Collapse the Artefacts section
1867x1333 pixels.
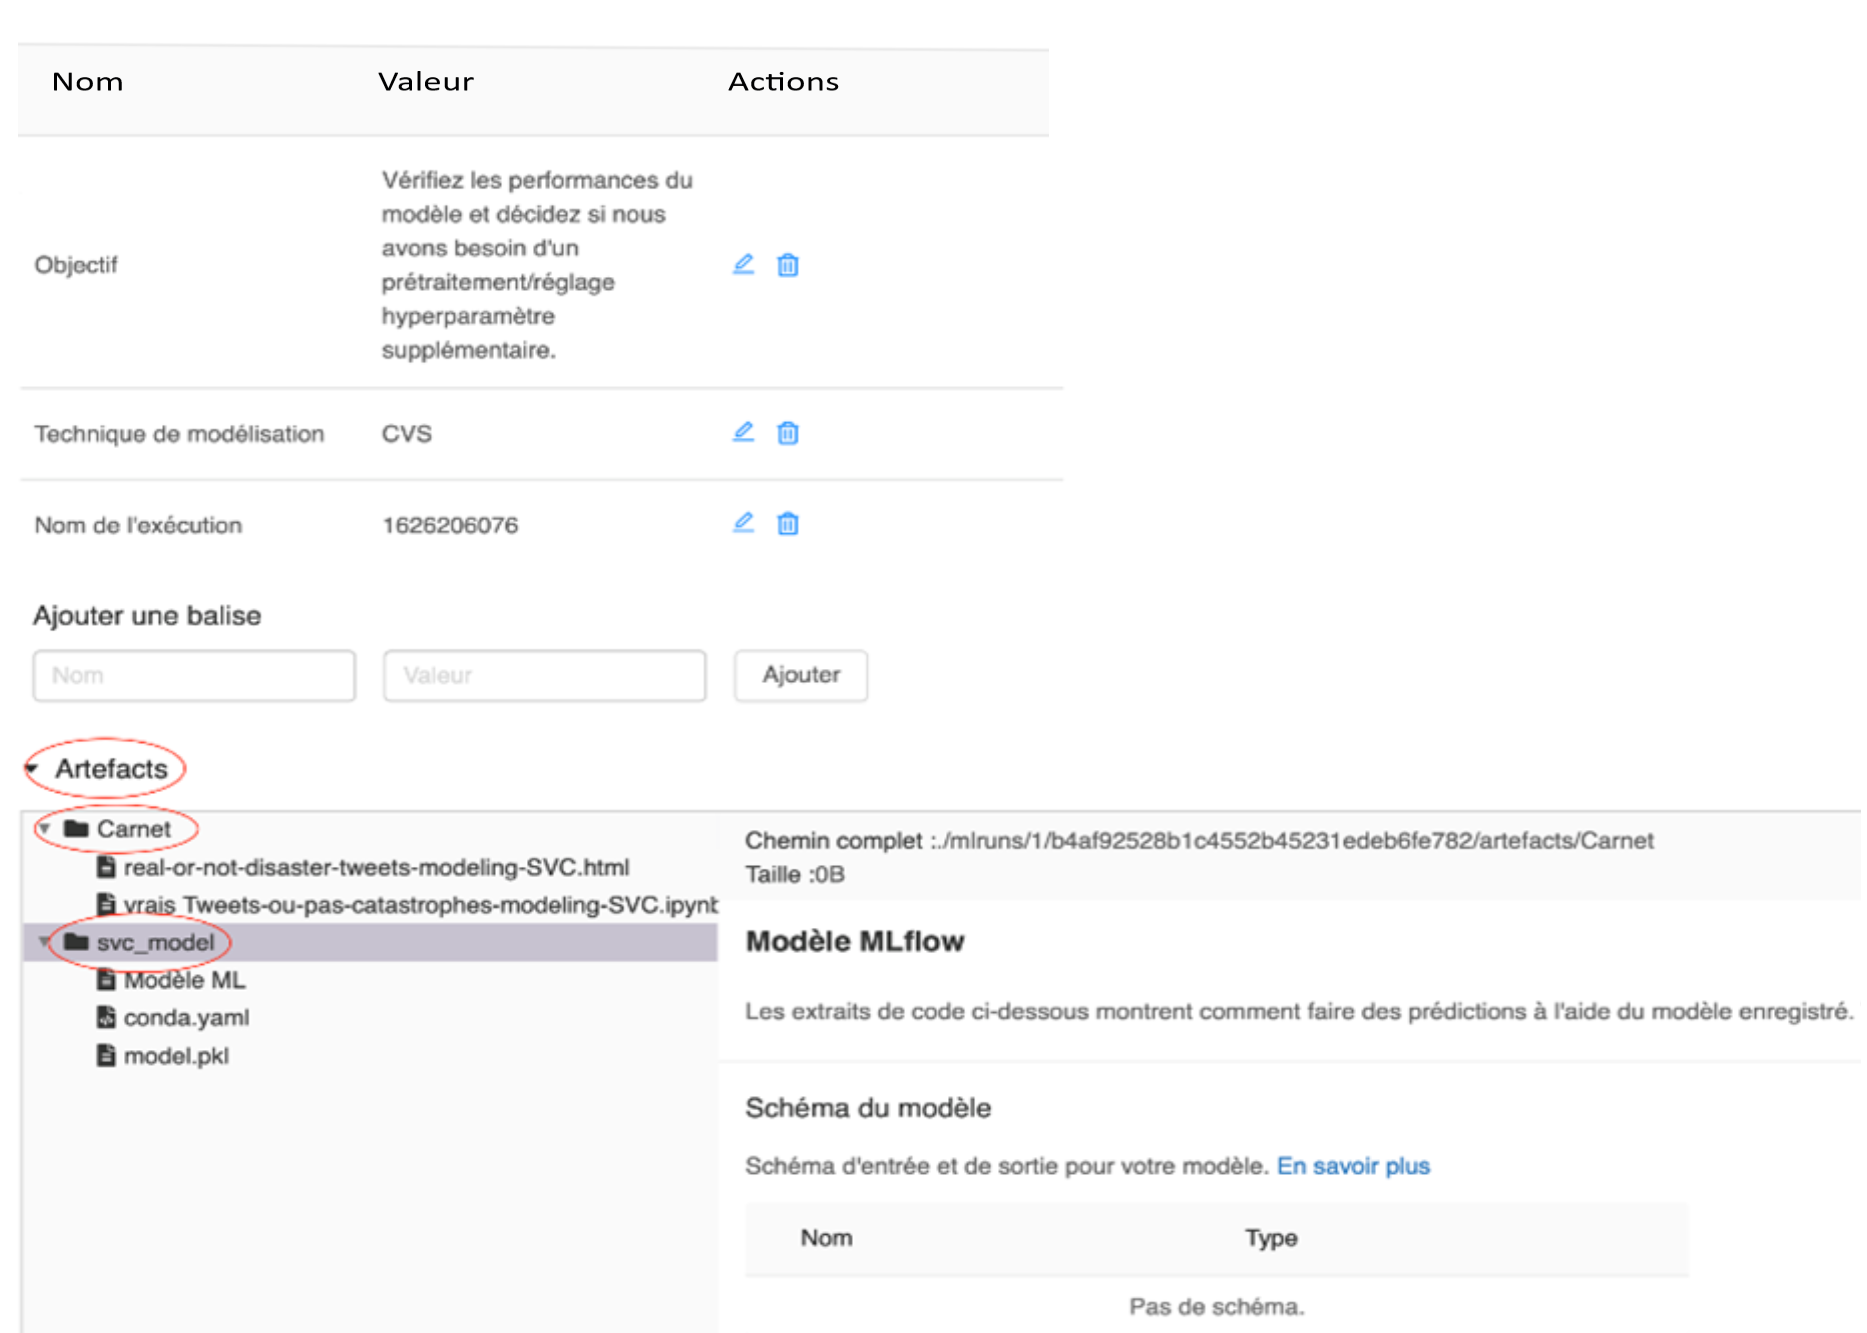(x=33, y=769)
